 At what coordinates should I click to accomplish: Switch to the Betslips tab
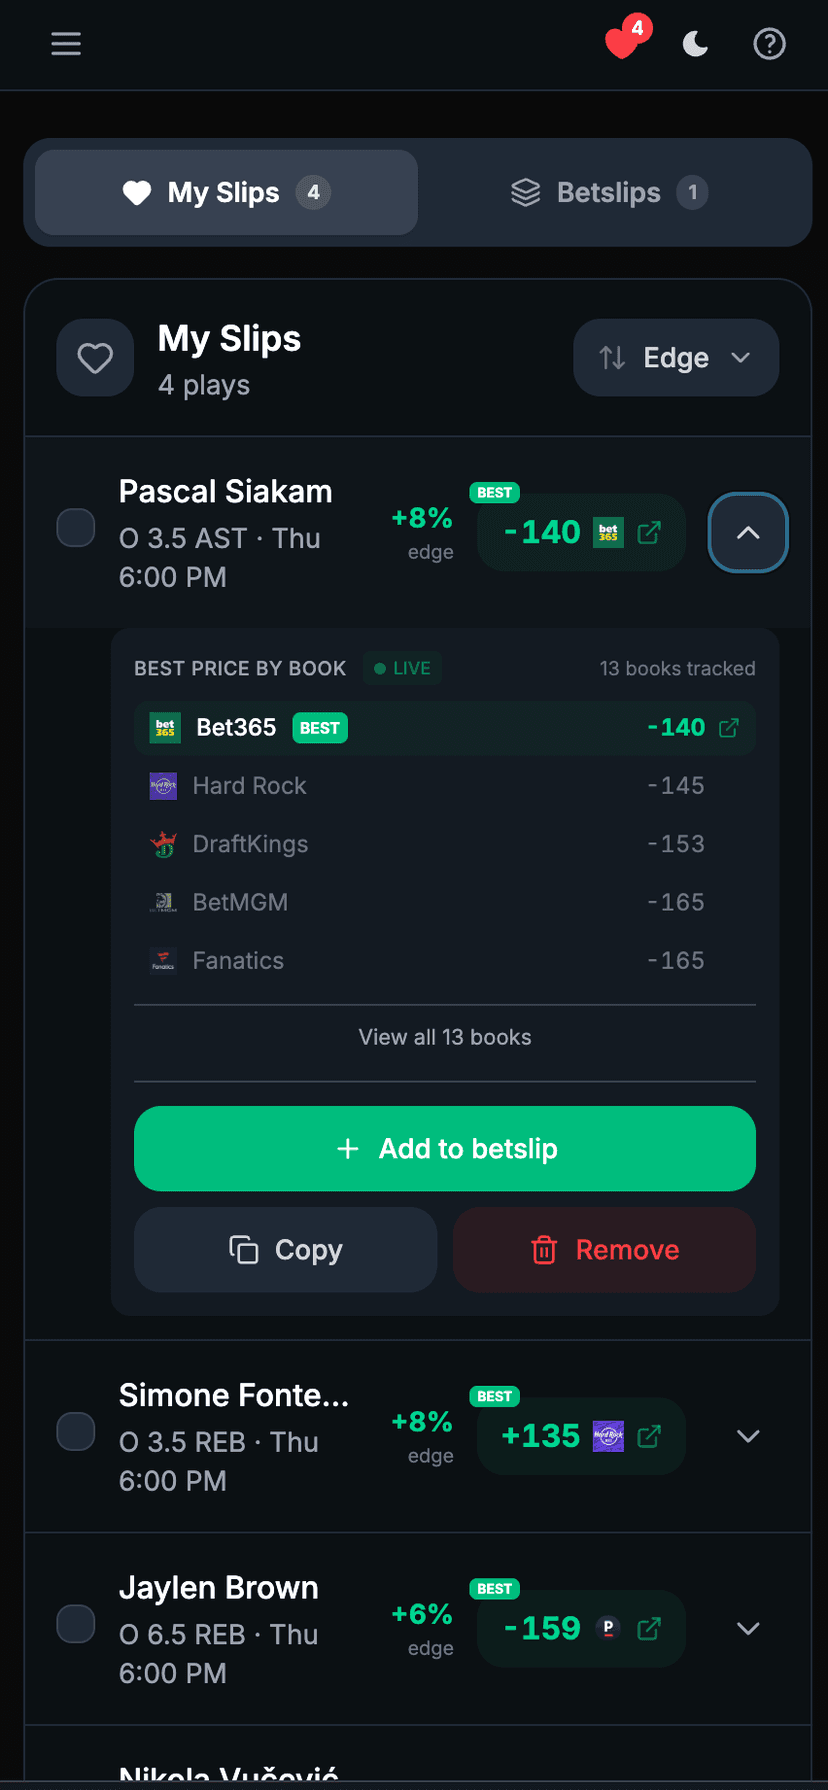pyautogui.click(x=608, y=192)
